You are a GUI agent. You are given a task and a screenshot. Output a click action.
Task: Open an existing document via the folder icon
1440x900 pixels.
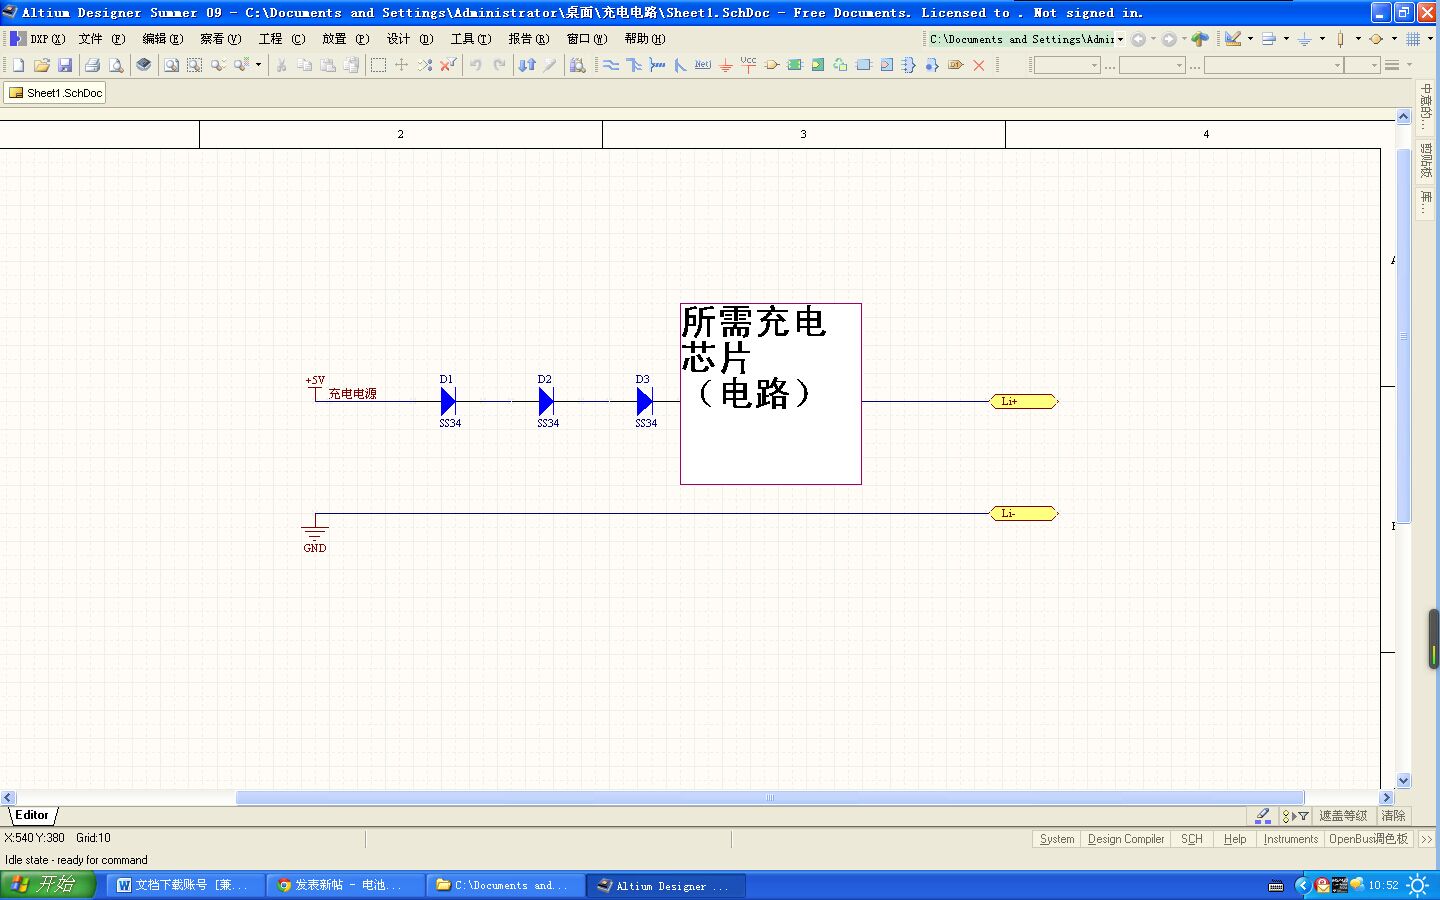tap(42, 65)
